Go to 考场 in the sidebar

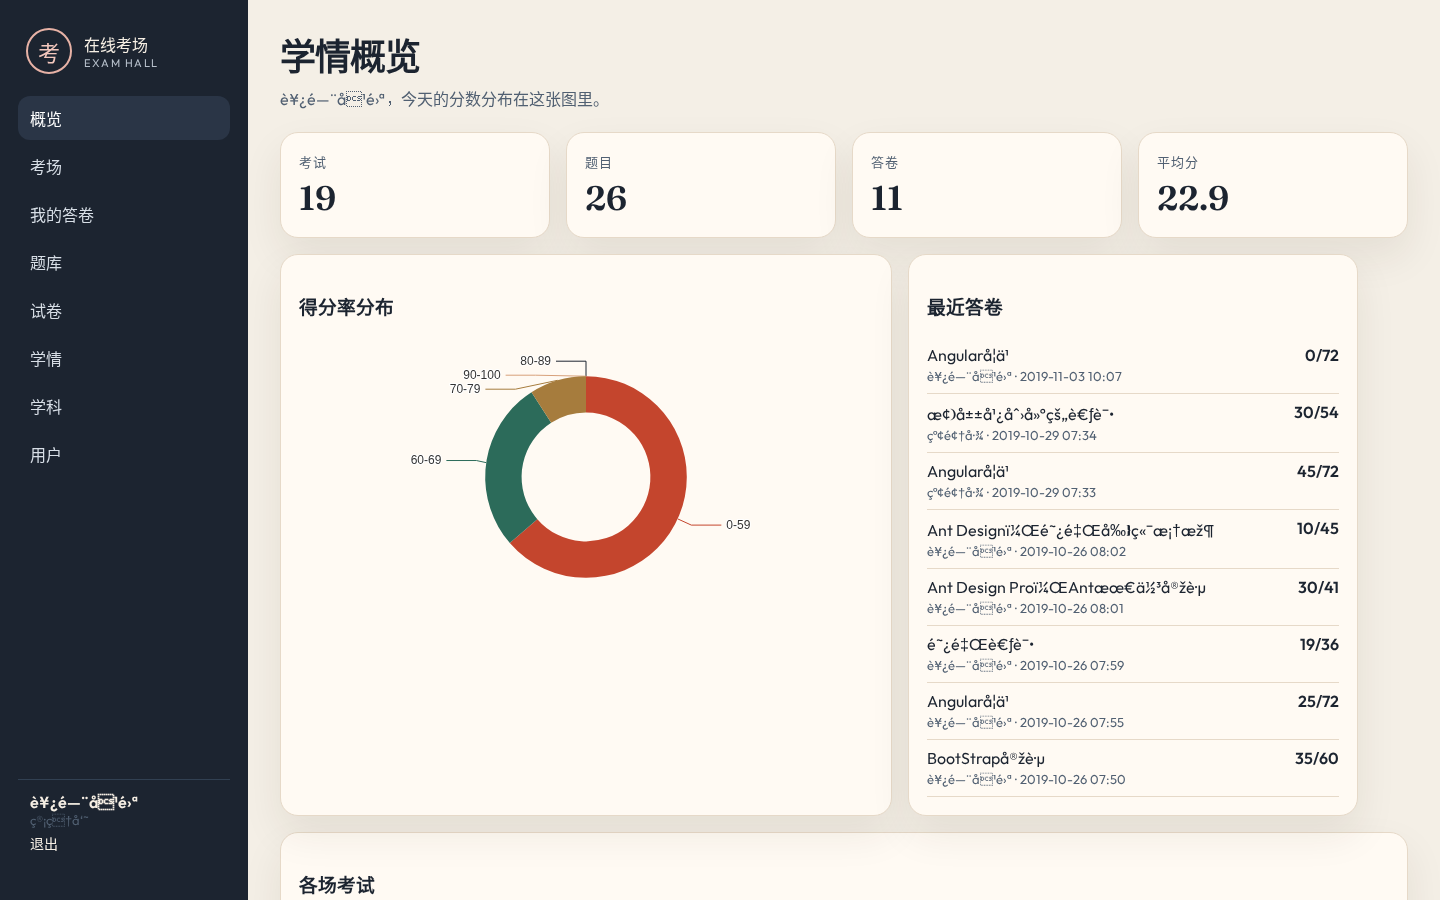124,166
